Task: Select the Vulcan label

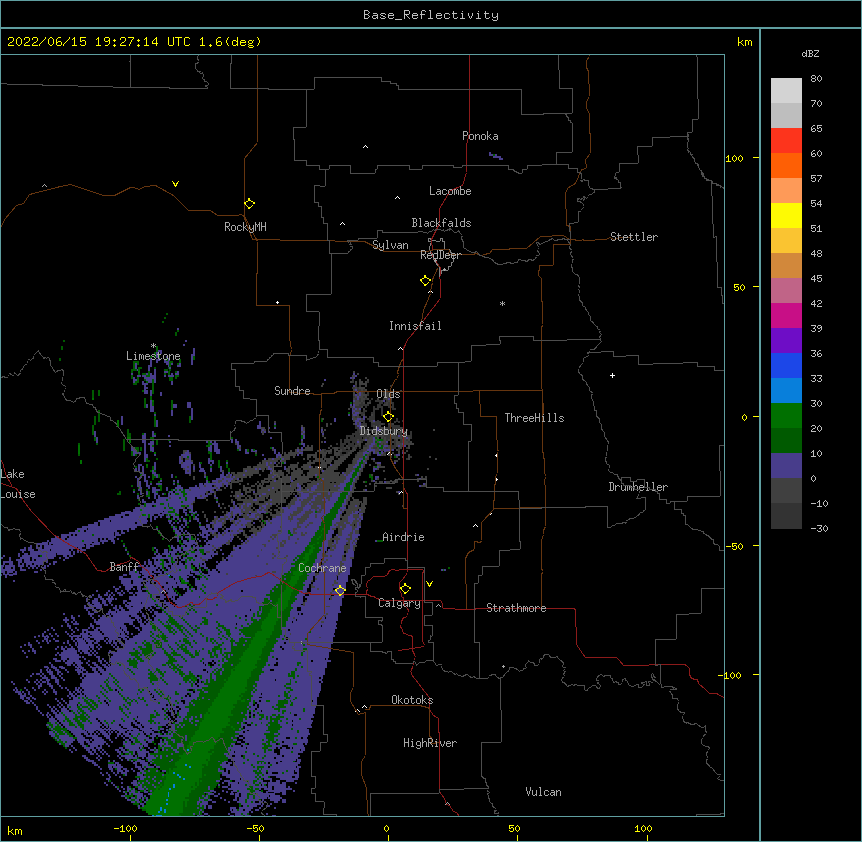Action: (543, 792)
